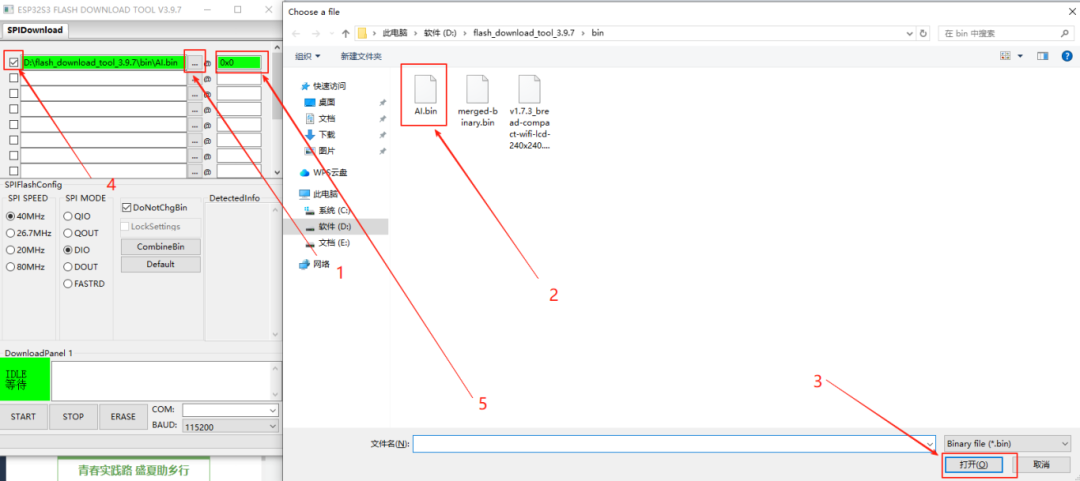Click the browse button beside the AI.bin path
The image size is (1080, 481).
pos(196,63)
